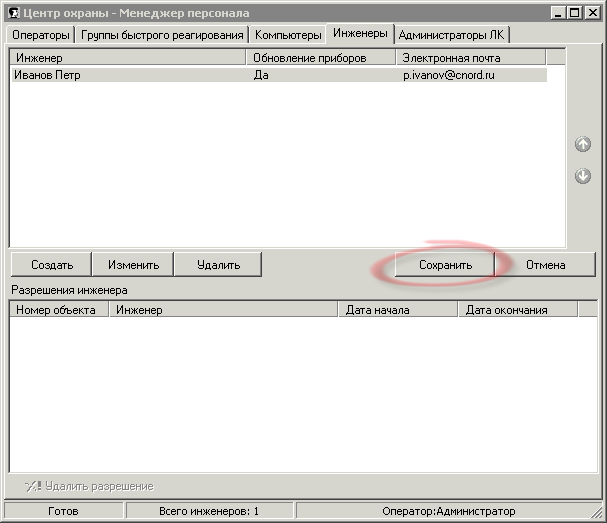Switch to the Операторы tab
Viewport: 607px width, 523px height.
[41, 35]
